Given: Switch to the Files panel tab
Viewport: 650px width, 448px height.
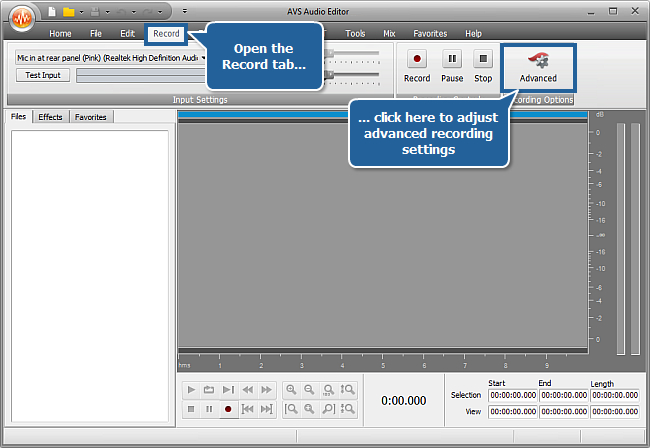Looking at the screenshot, I should [x=19, y=116].
